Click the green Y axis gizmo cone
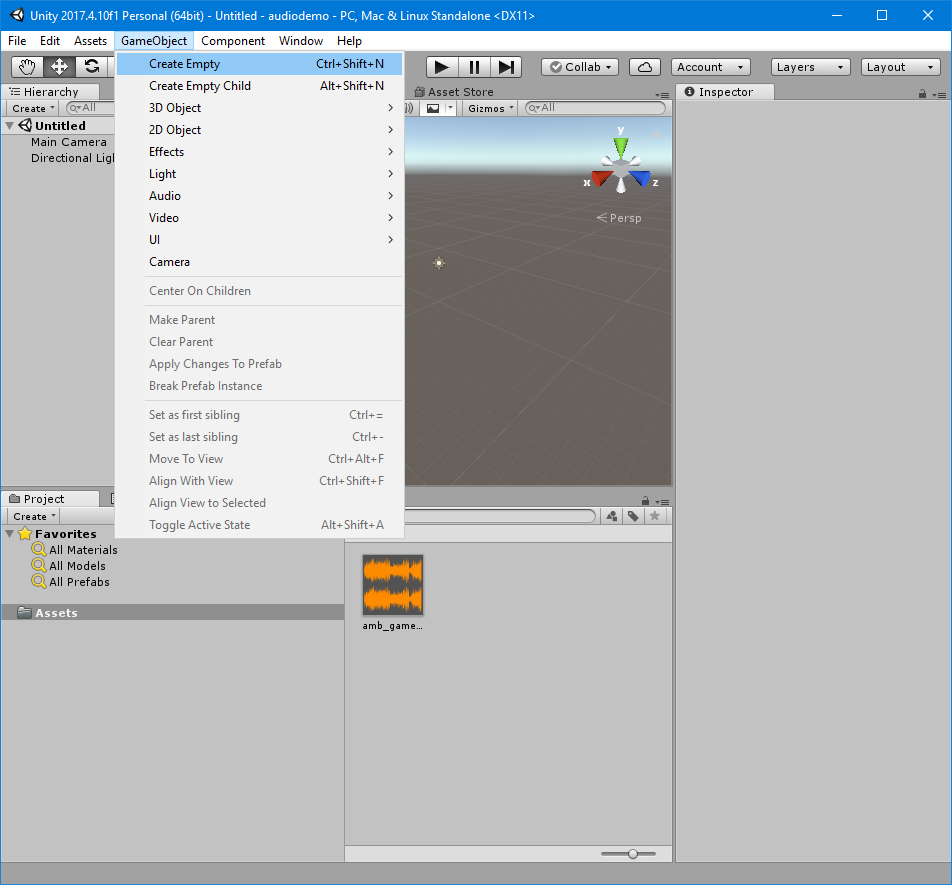Image resolution: width=952 pixels, height=885 pixels. 620,146
